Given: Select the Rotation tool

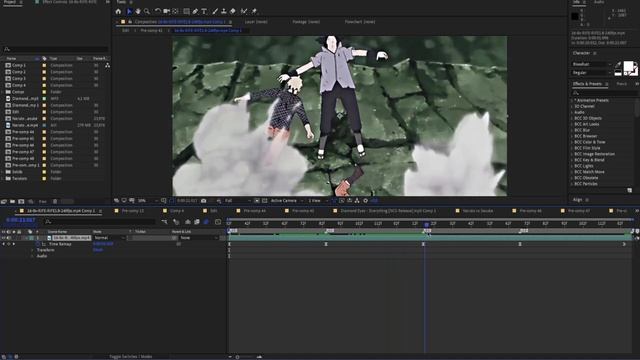Looking at the screenshot, I should (157, 11).
